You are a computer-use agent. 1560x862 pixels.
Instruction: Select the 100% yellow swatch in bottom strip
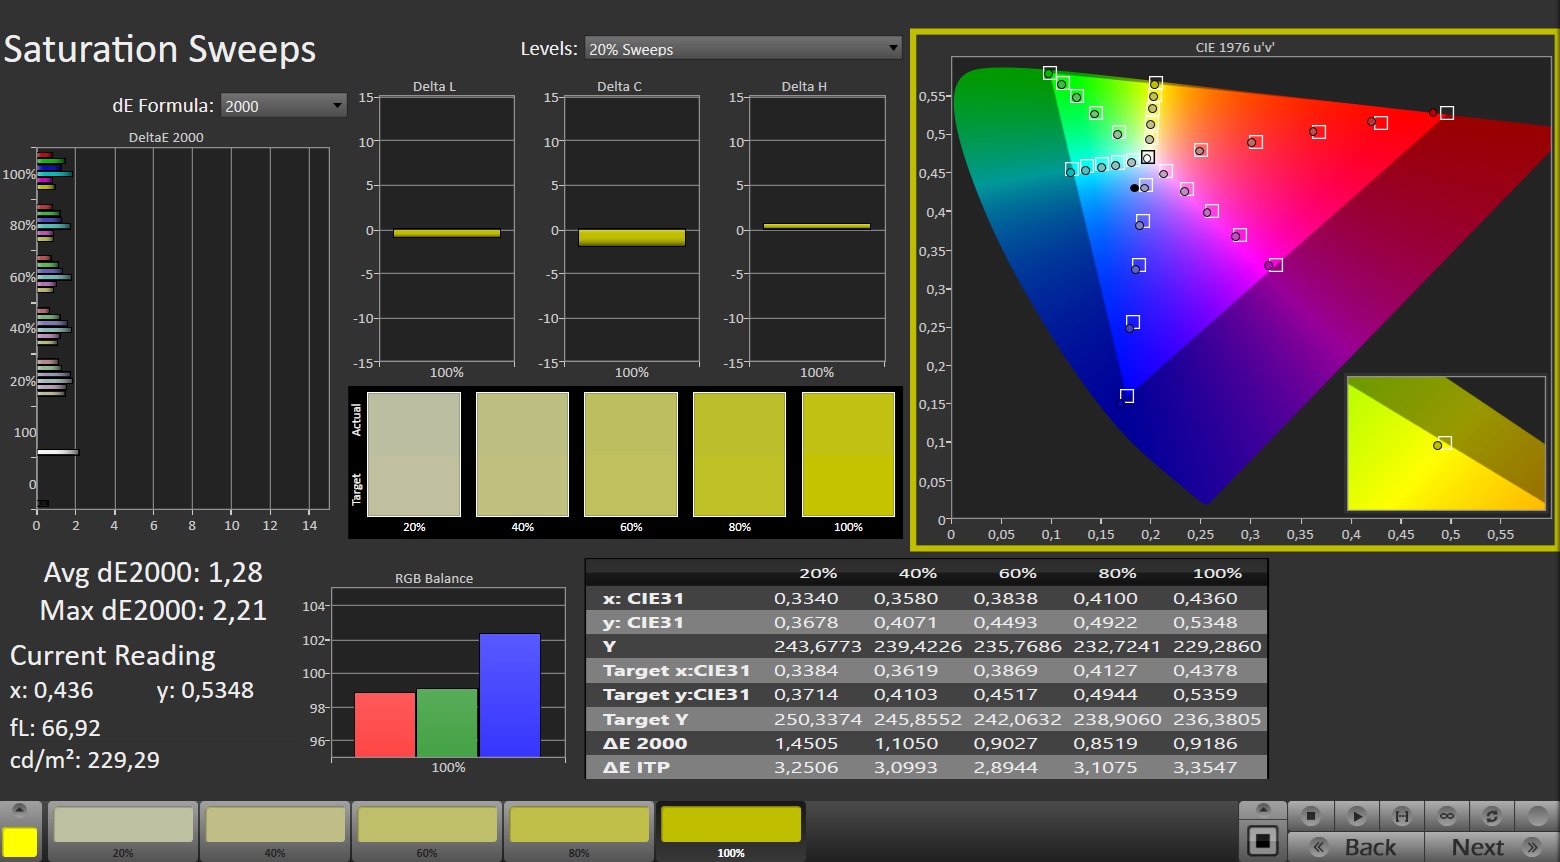[x=731, y=826]
